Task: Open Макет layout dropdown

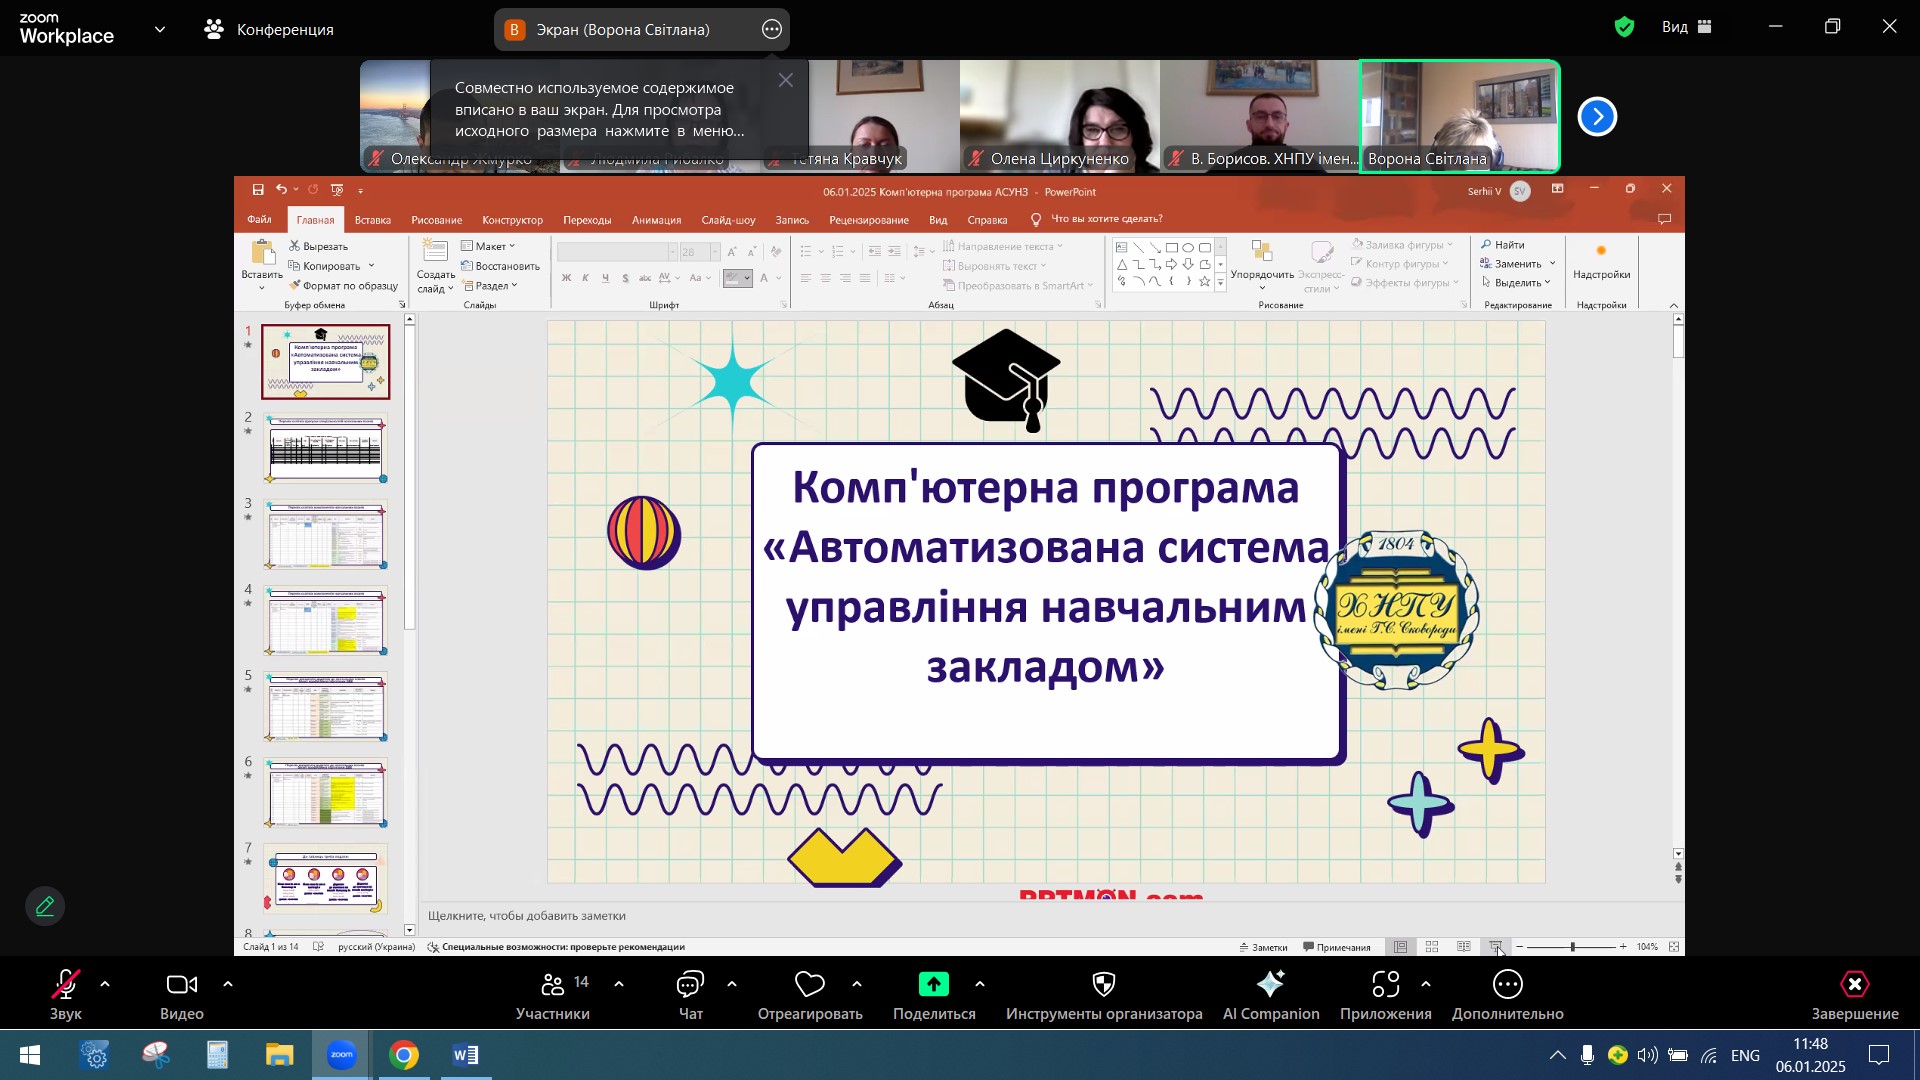Action: 489,246
